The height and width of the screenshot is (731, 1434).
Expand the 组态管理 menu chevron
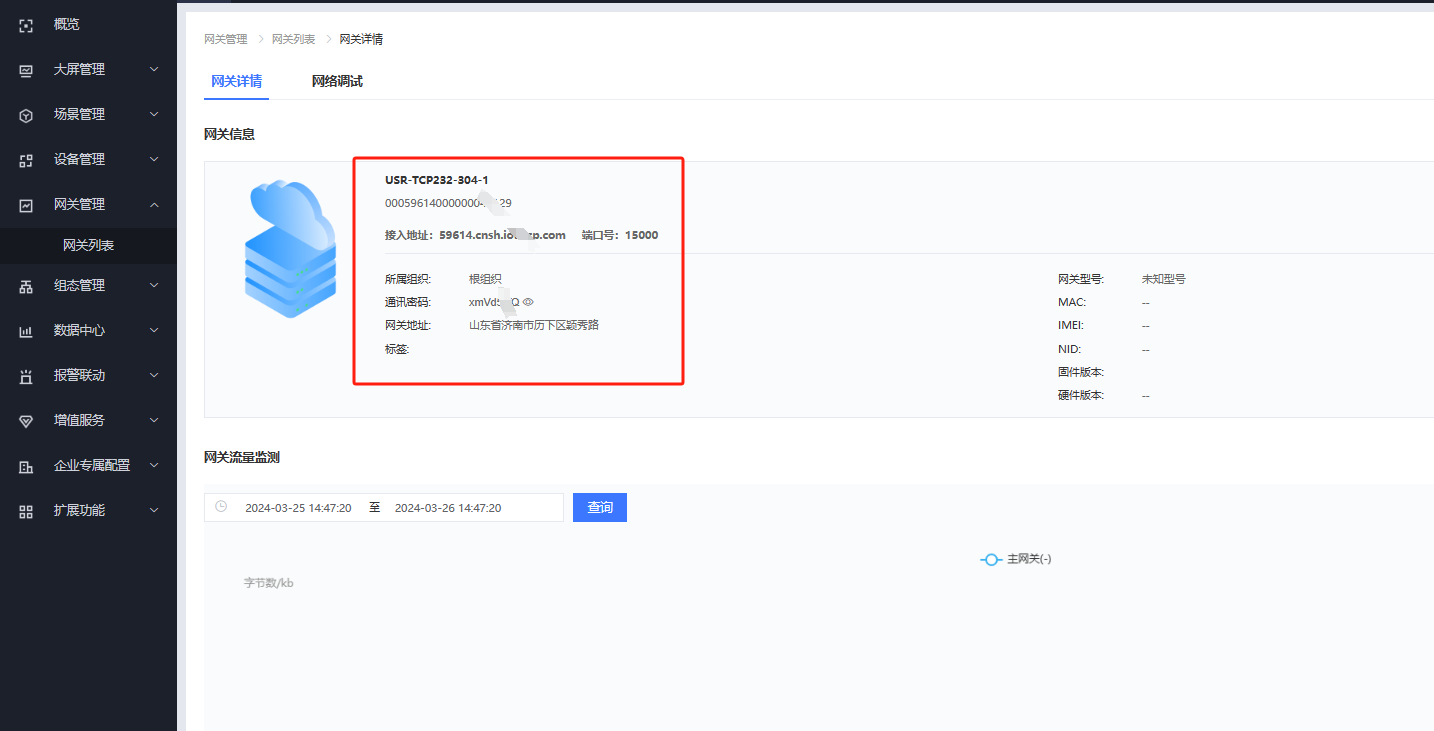154,285
